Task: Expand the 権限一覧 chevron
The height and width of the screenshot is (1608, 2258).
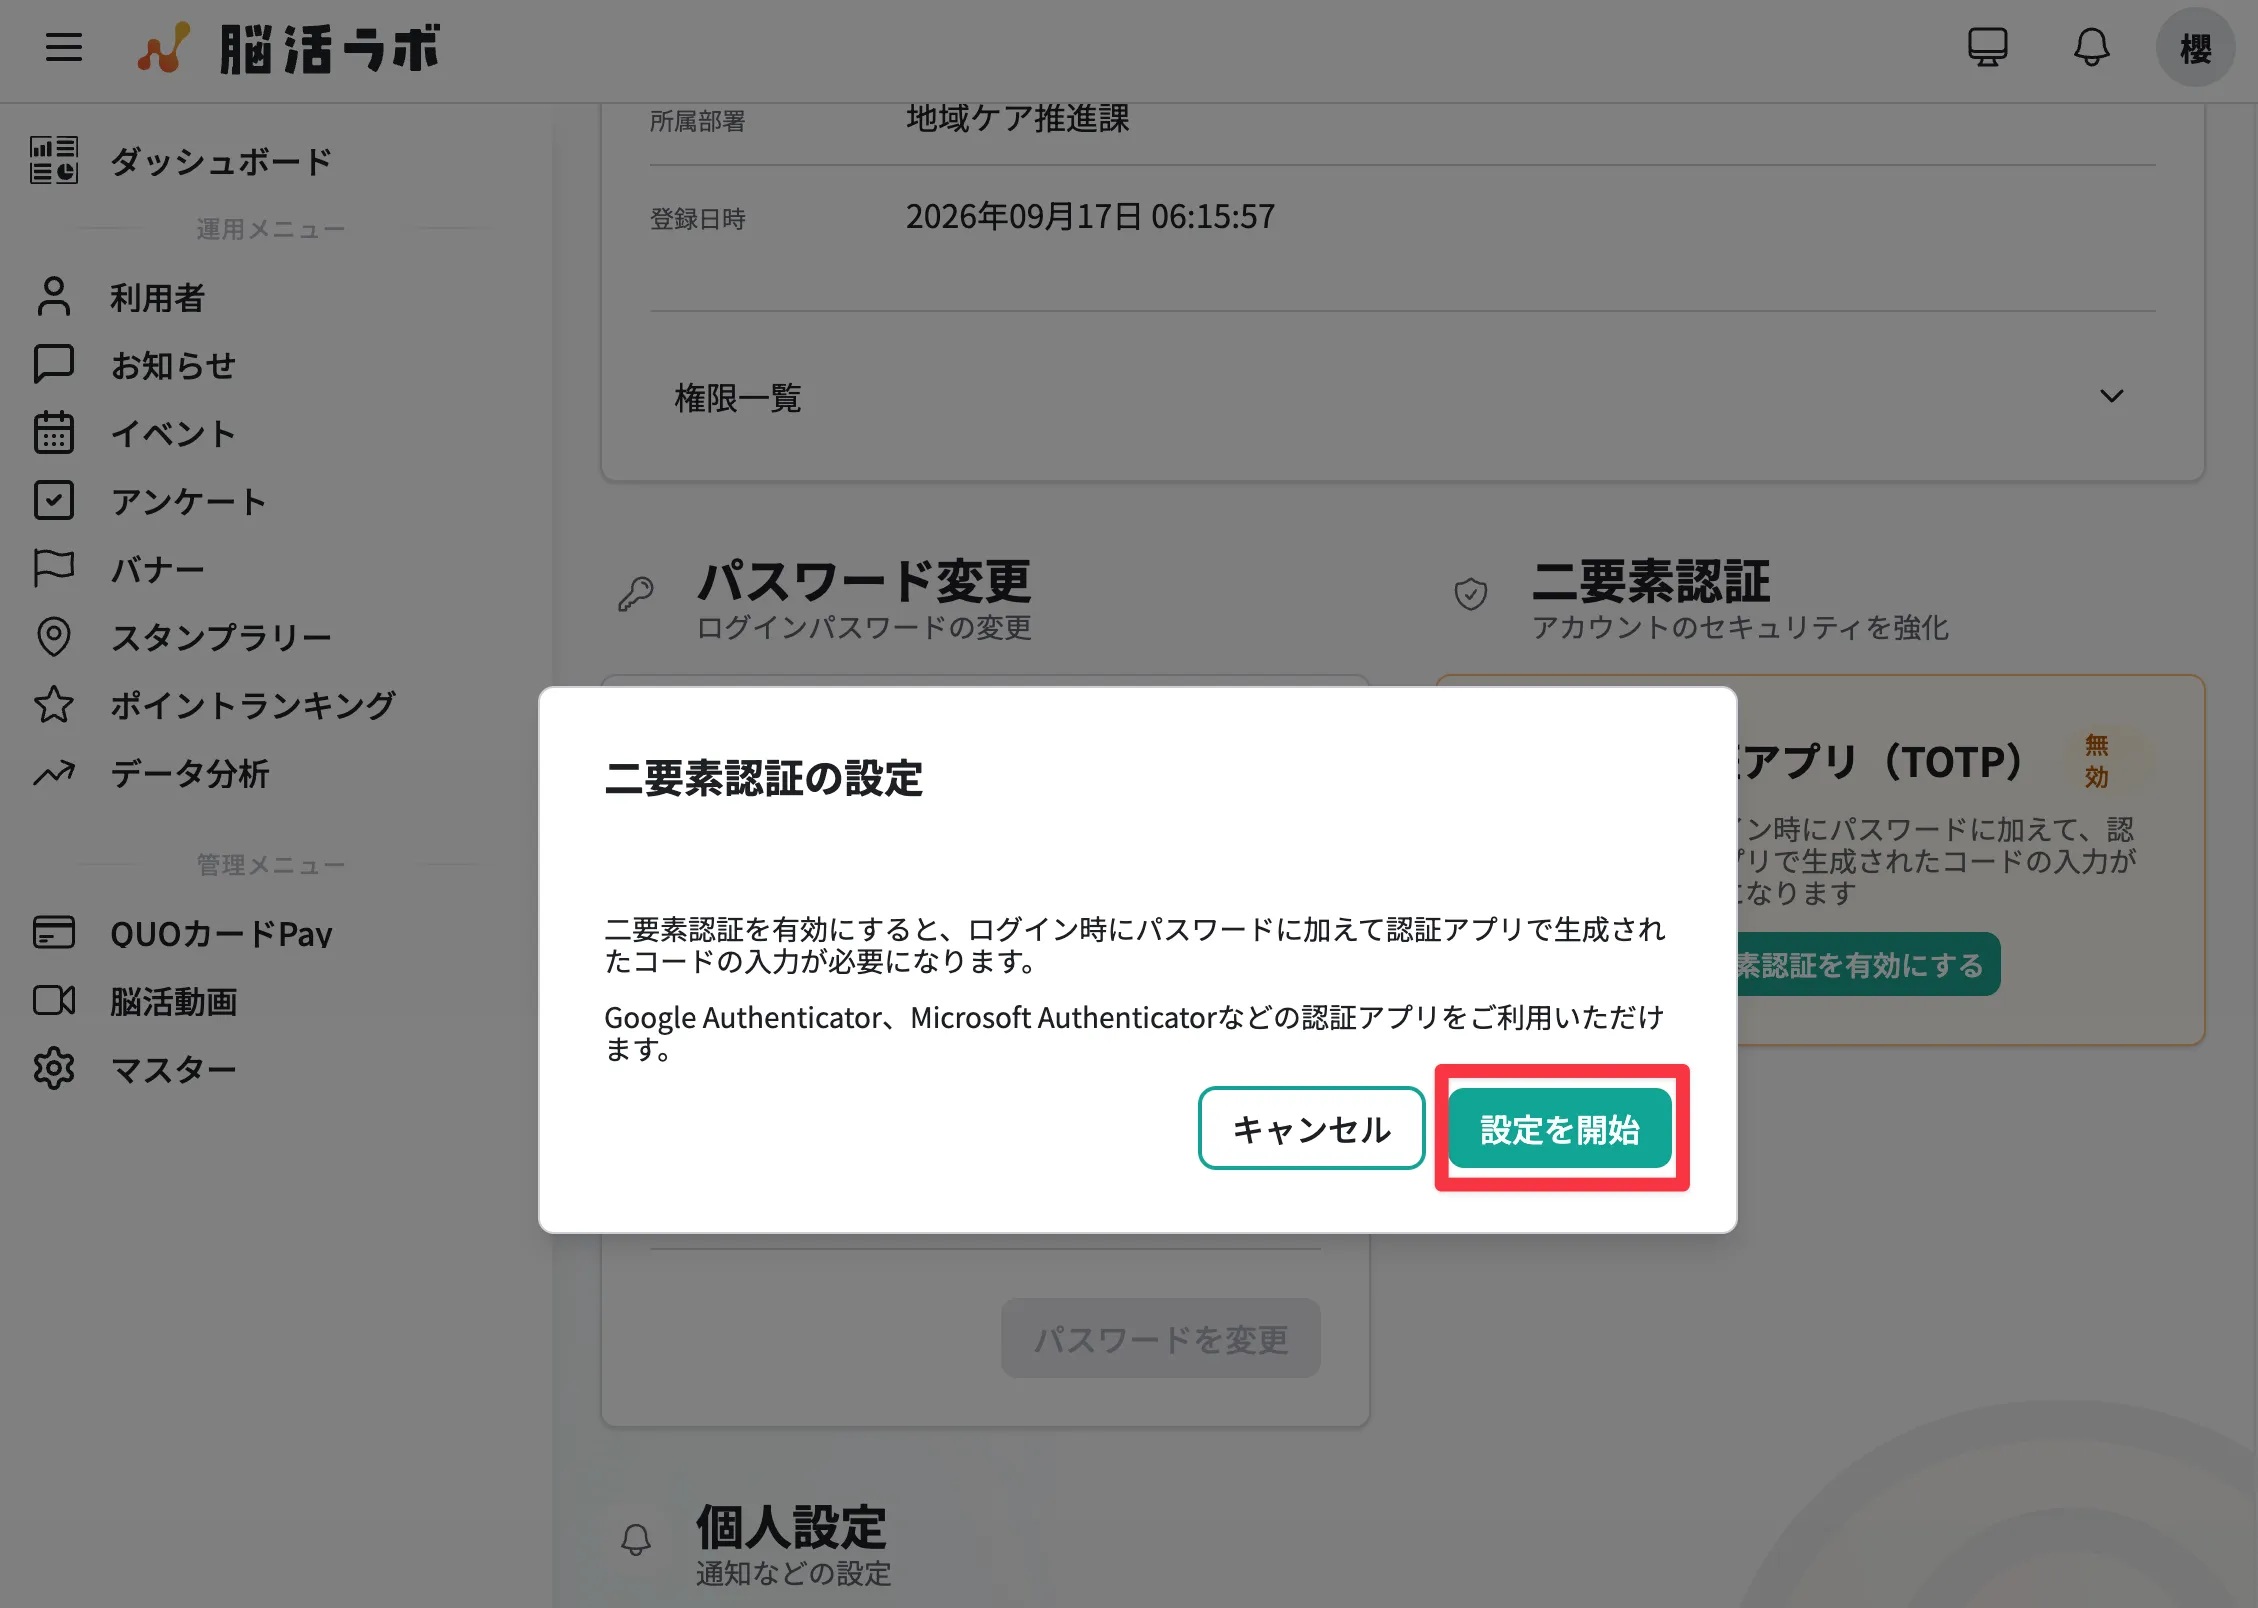Action: tap(2111, 396)
